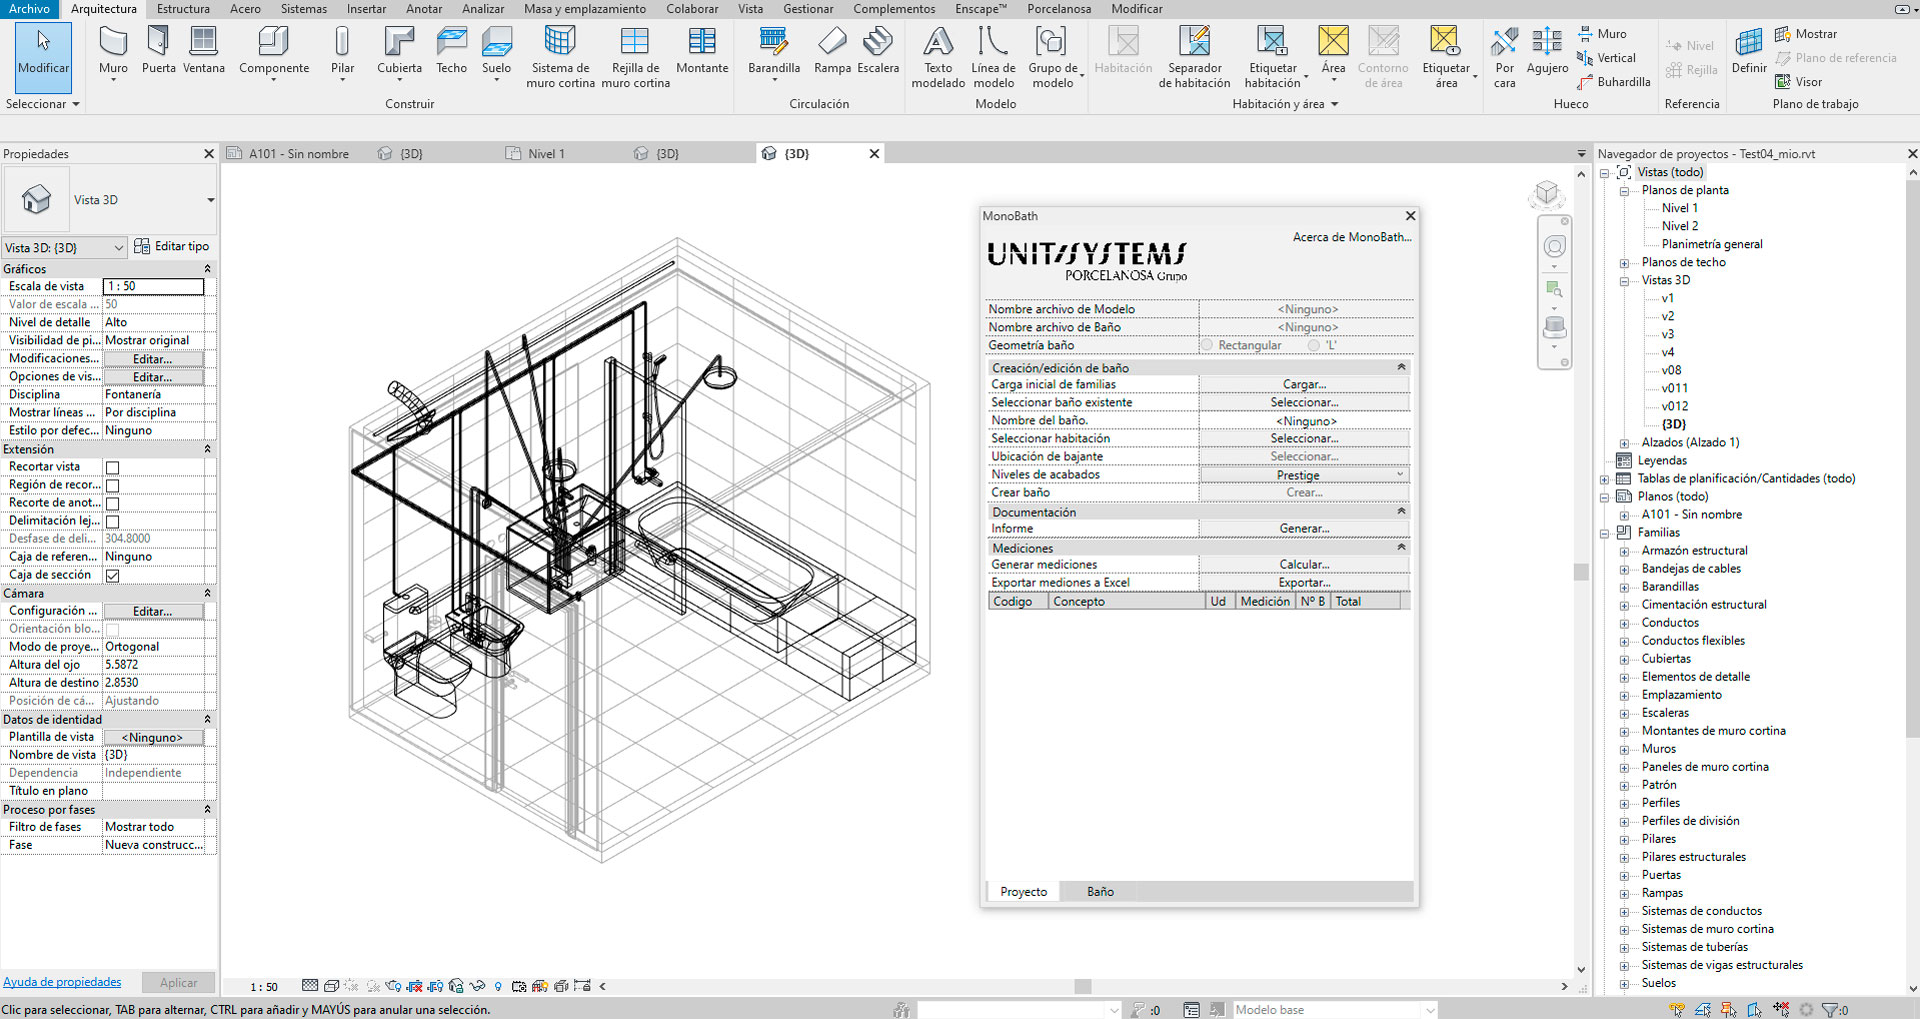Toggle the Delimitación lejana checkbox
The image size is (1920, 1019).
click(x=112, y=521)
